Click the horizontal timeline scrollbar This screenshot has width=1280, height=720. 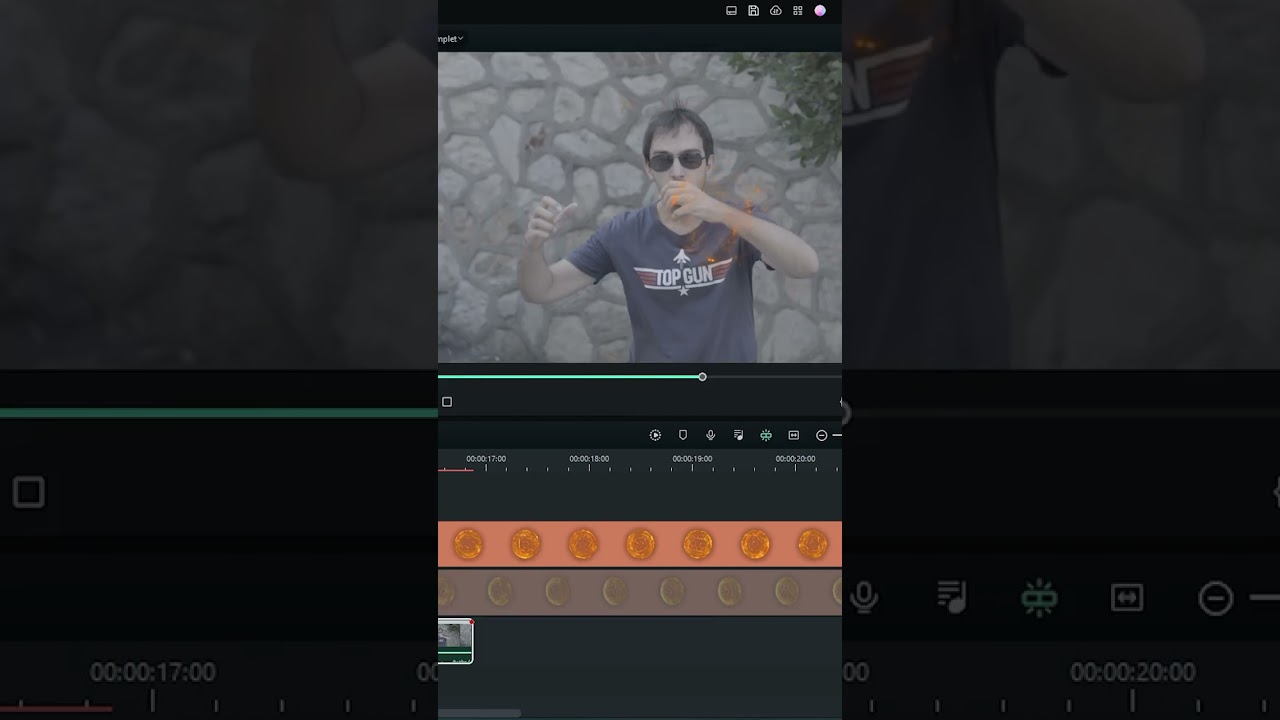(479, 713)
